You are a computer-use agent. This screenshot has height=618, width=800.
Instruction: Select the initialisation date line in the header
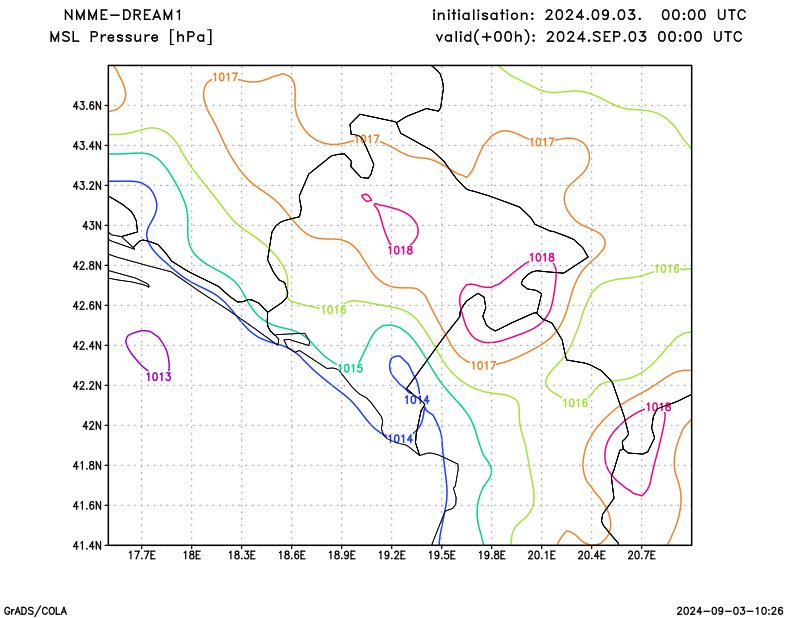pyautogui.click(x=589, y=15)
